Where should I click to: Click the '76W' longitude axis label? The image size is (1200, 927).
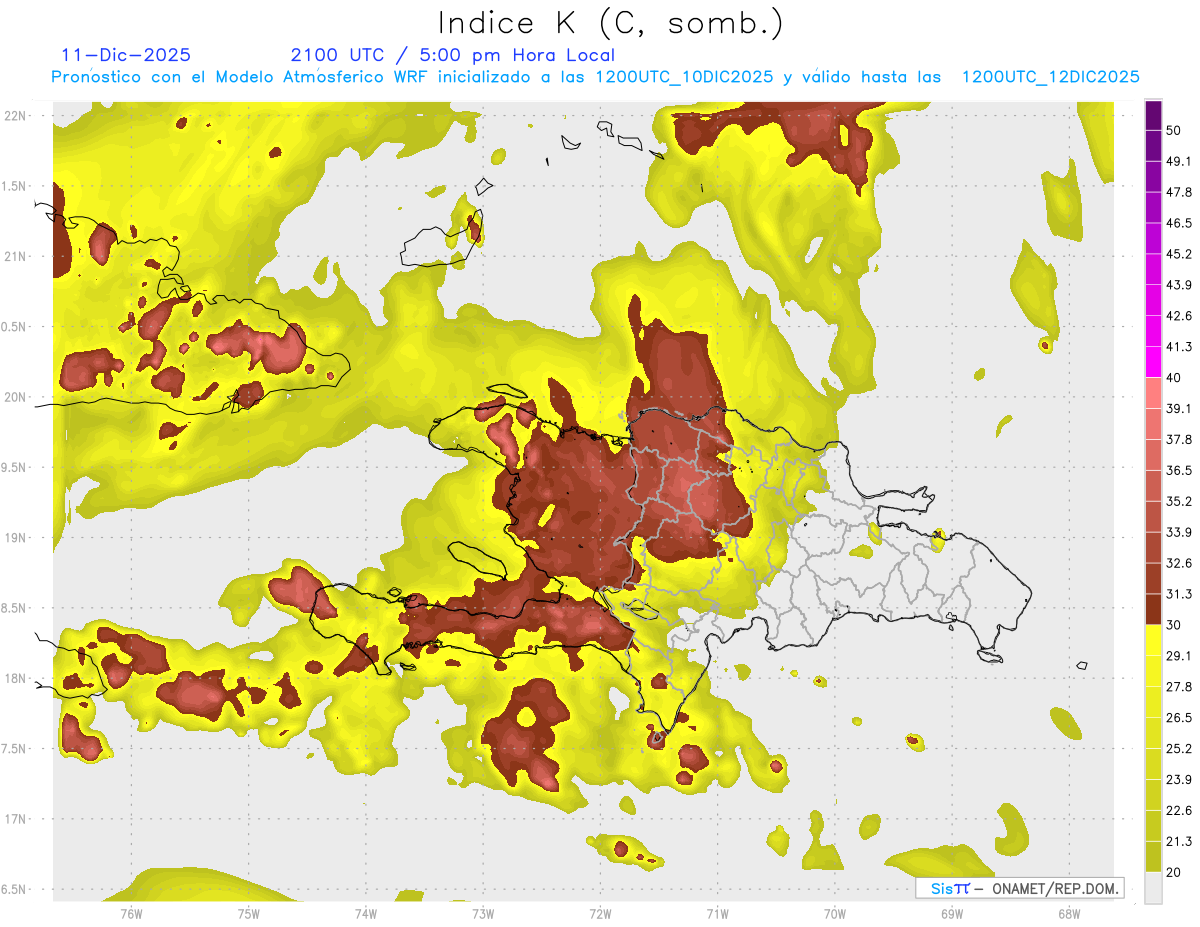tap(131, 914)
